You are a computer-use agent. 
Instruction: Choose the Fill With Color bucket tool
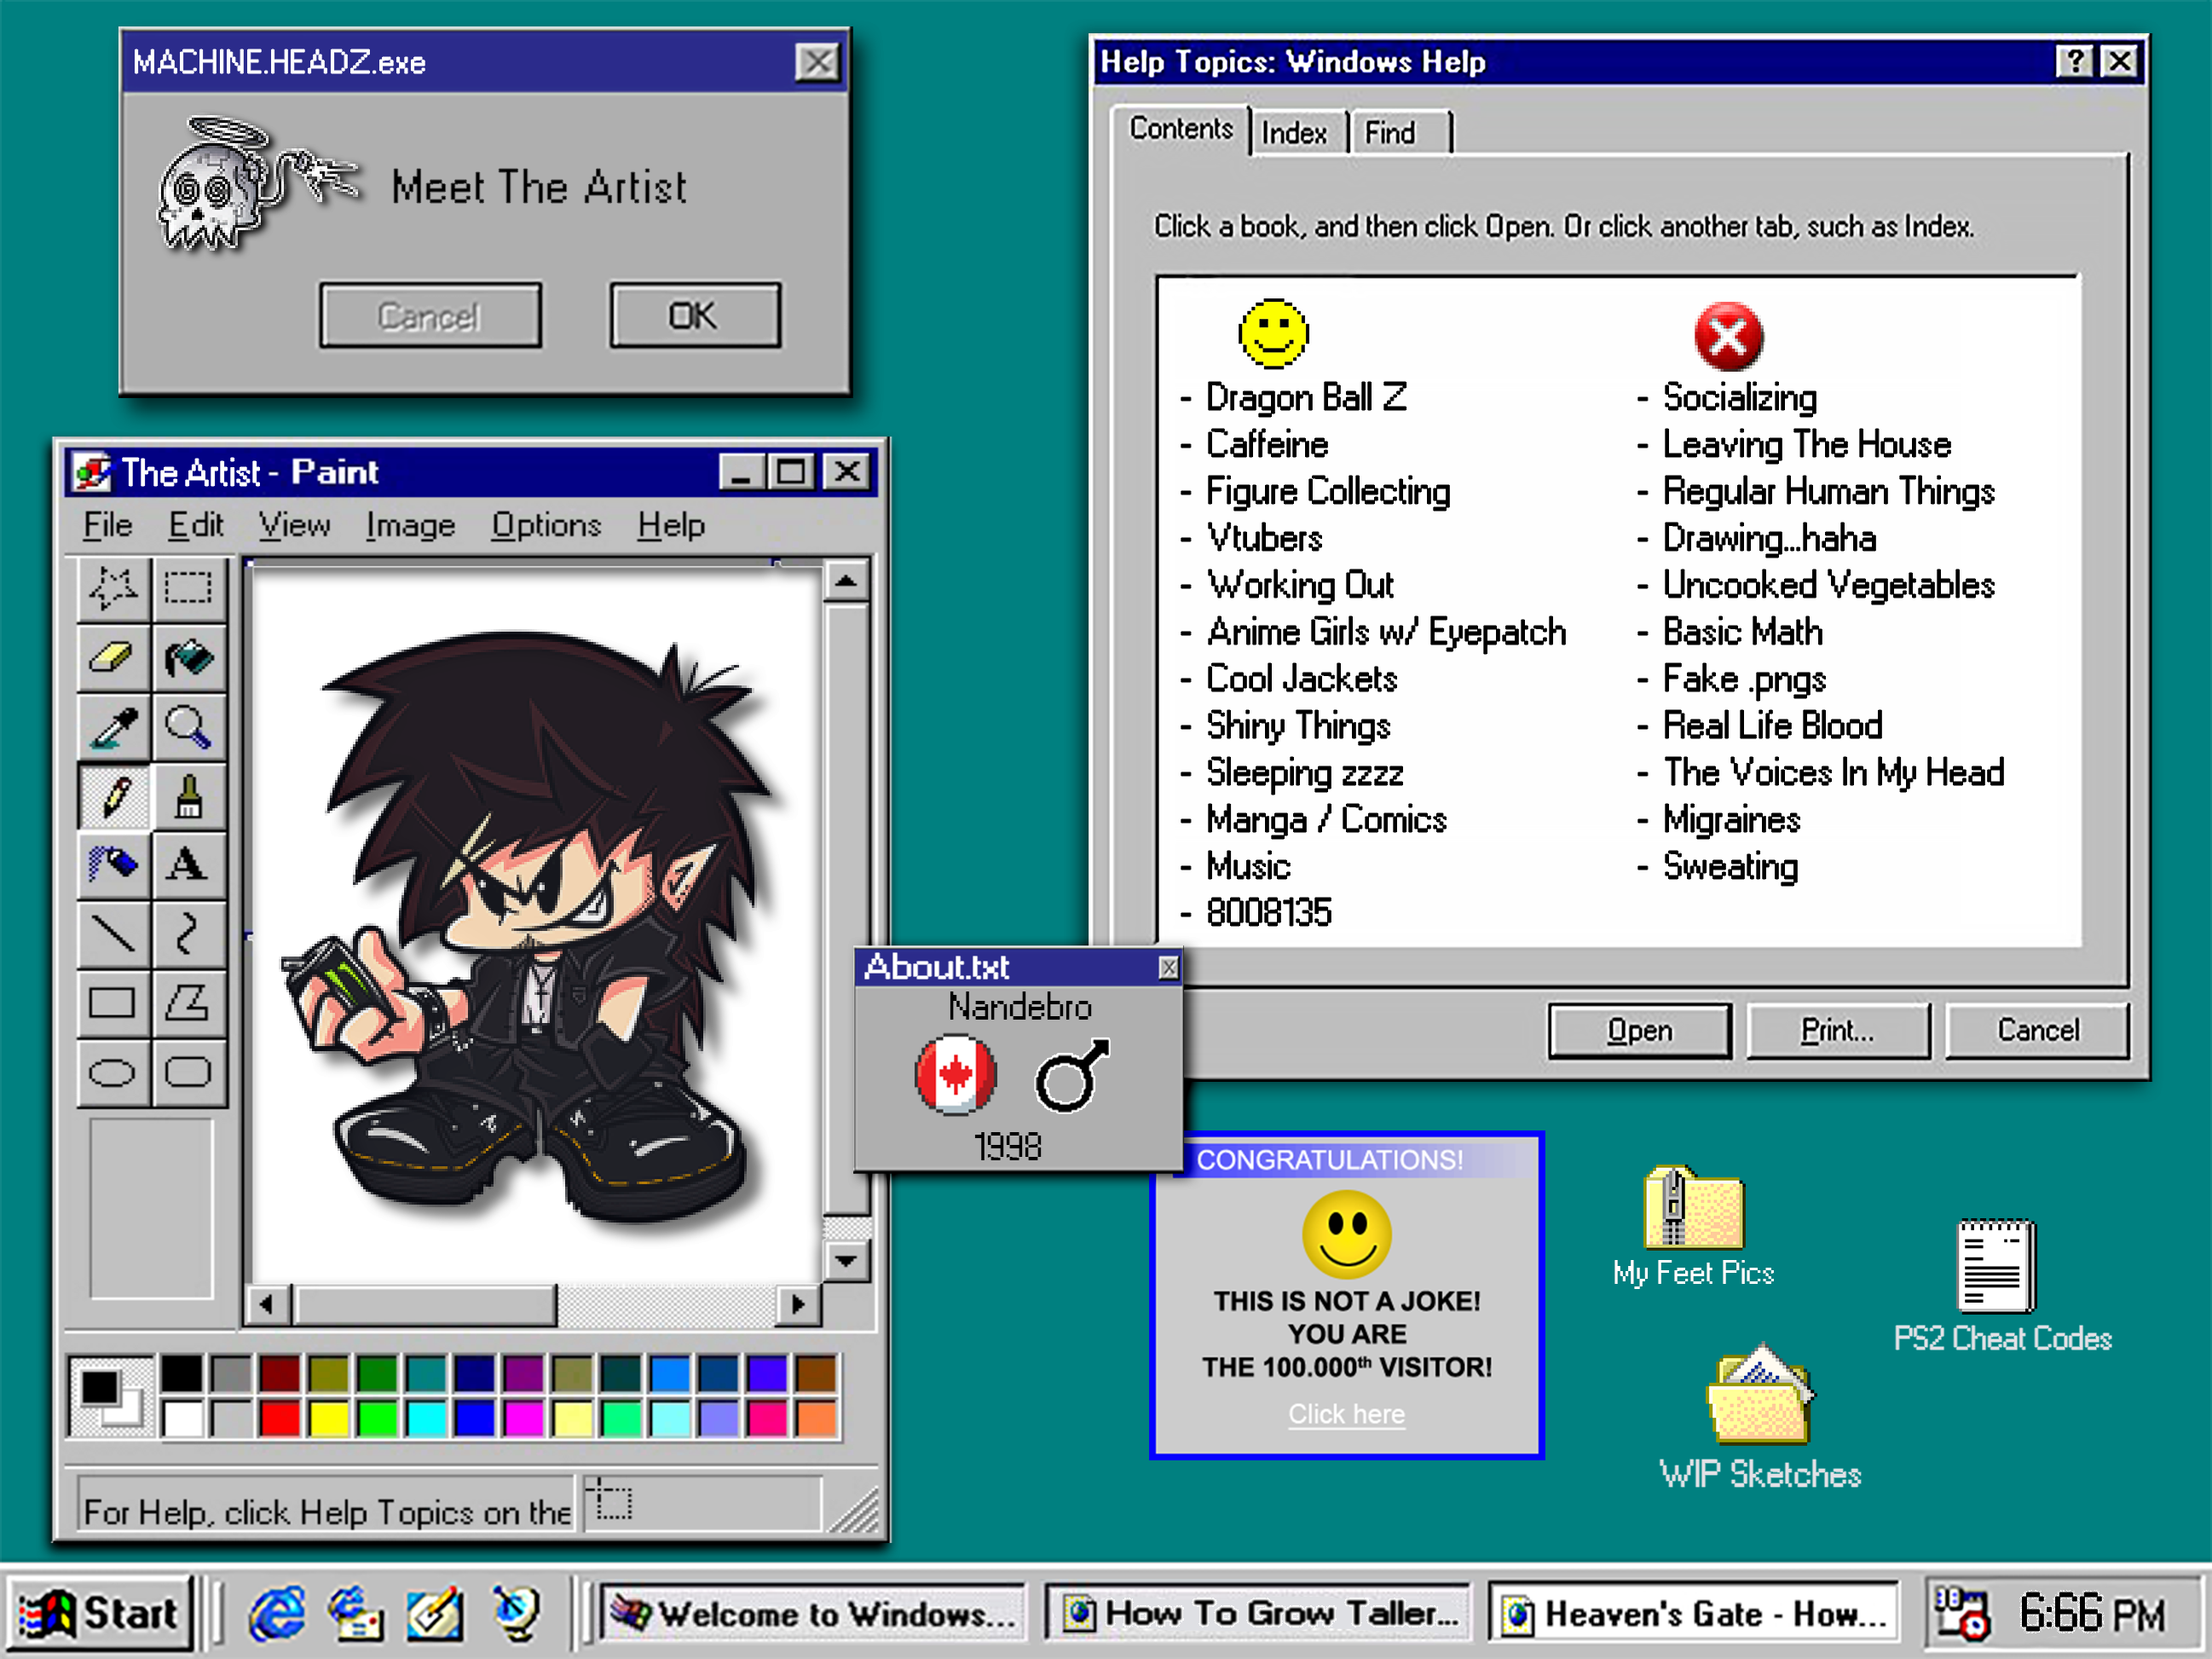[189, 658]
